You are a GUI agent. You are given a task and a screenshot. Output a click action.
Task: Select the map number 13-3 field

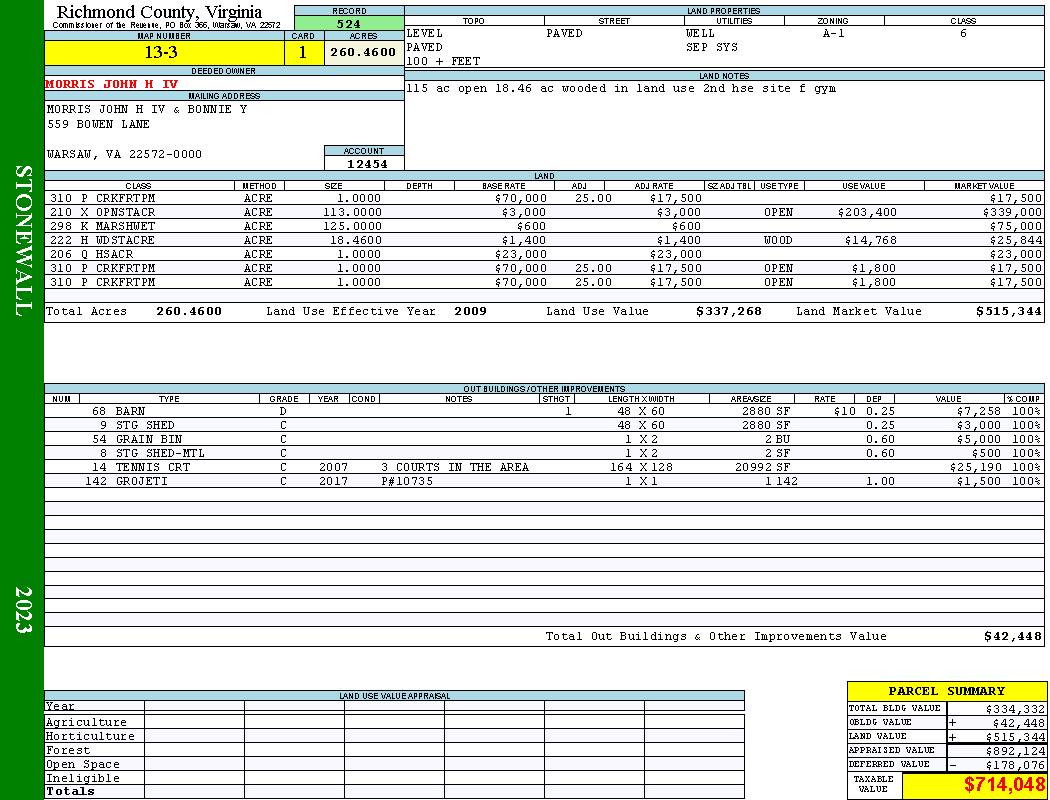[164, 52]
